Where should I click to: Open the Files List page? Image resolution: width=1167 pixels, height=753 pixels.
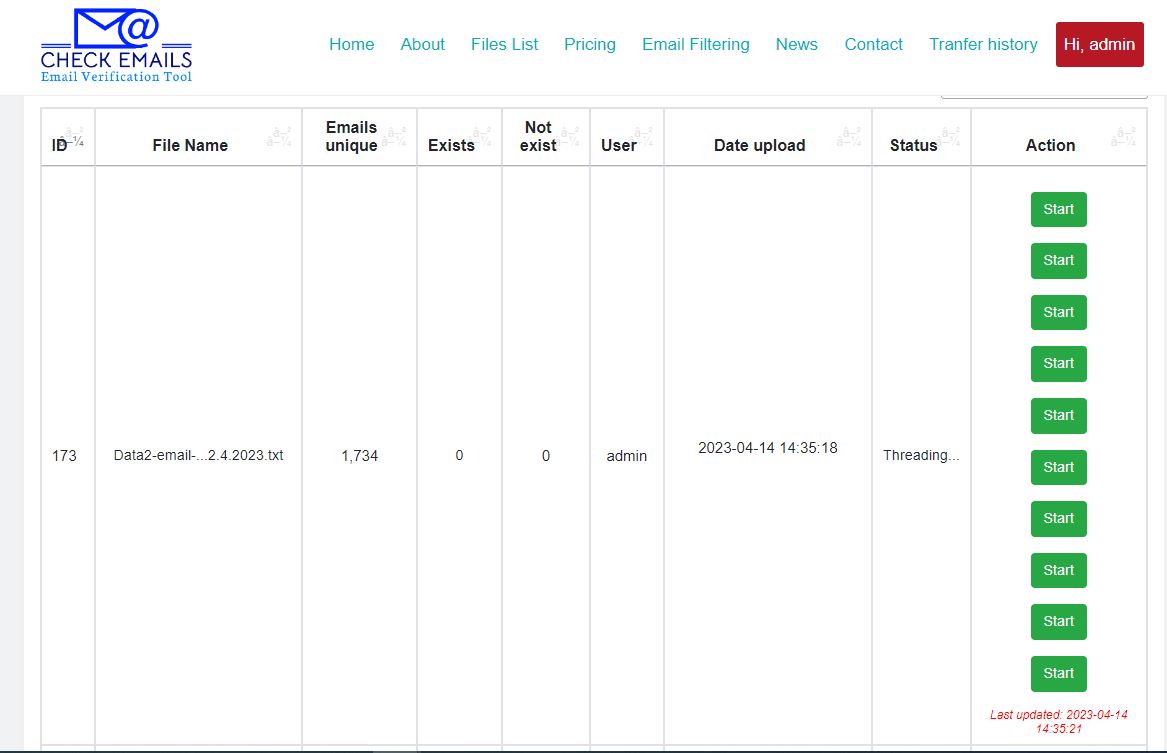pyautogui.click(x=504, y=45)
